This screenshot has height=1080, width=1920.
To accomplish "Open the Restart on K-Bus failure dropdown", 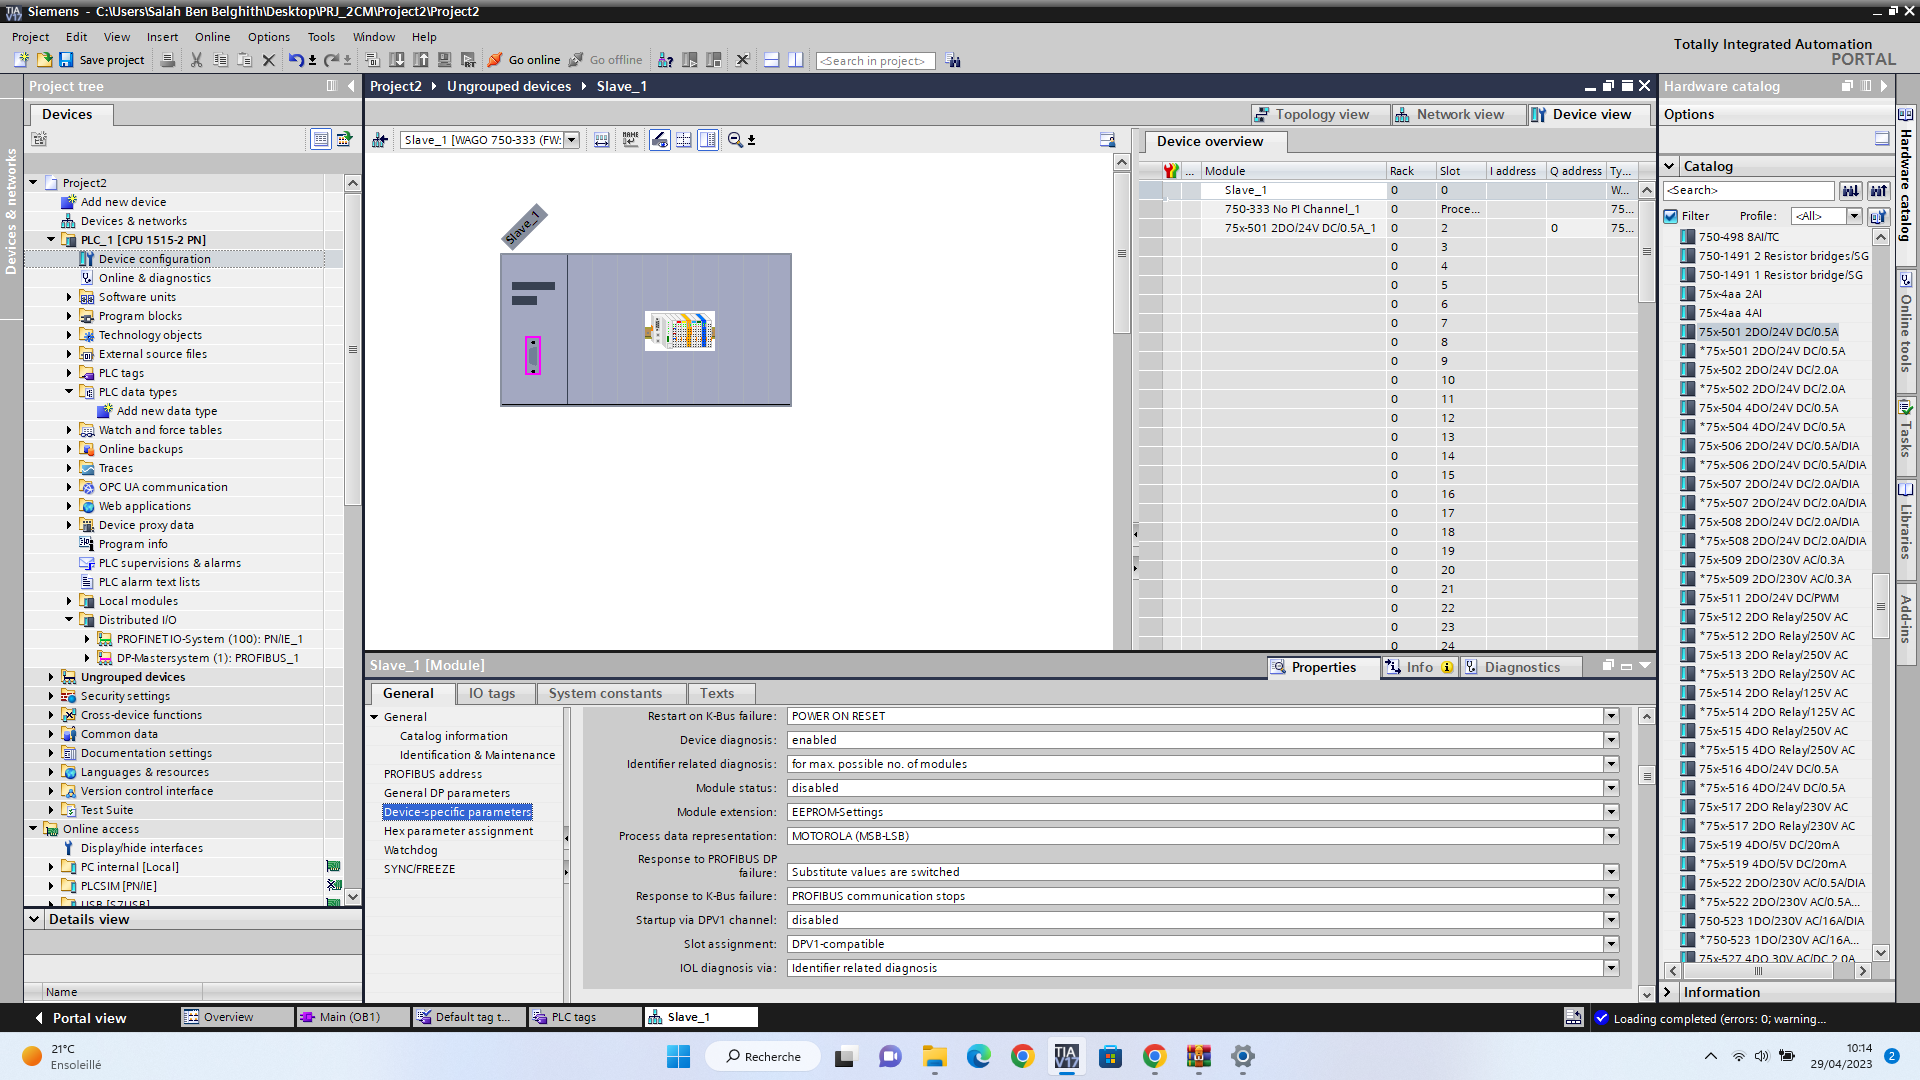I will click(1611, 716).
